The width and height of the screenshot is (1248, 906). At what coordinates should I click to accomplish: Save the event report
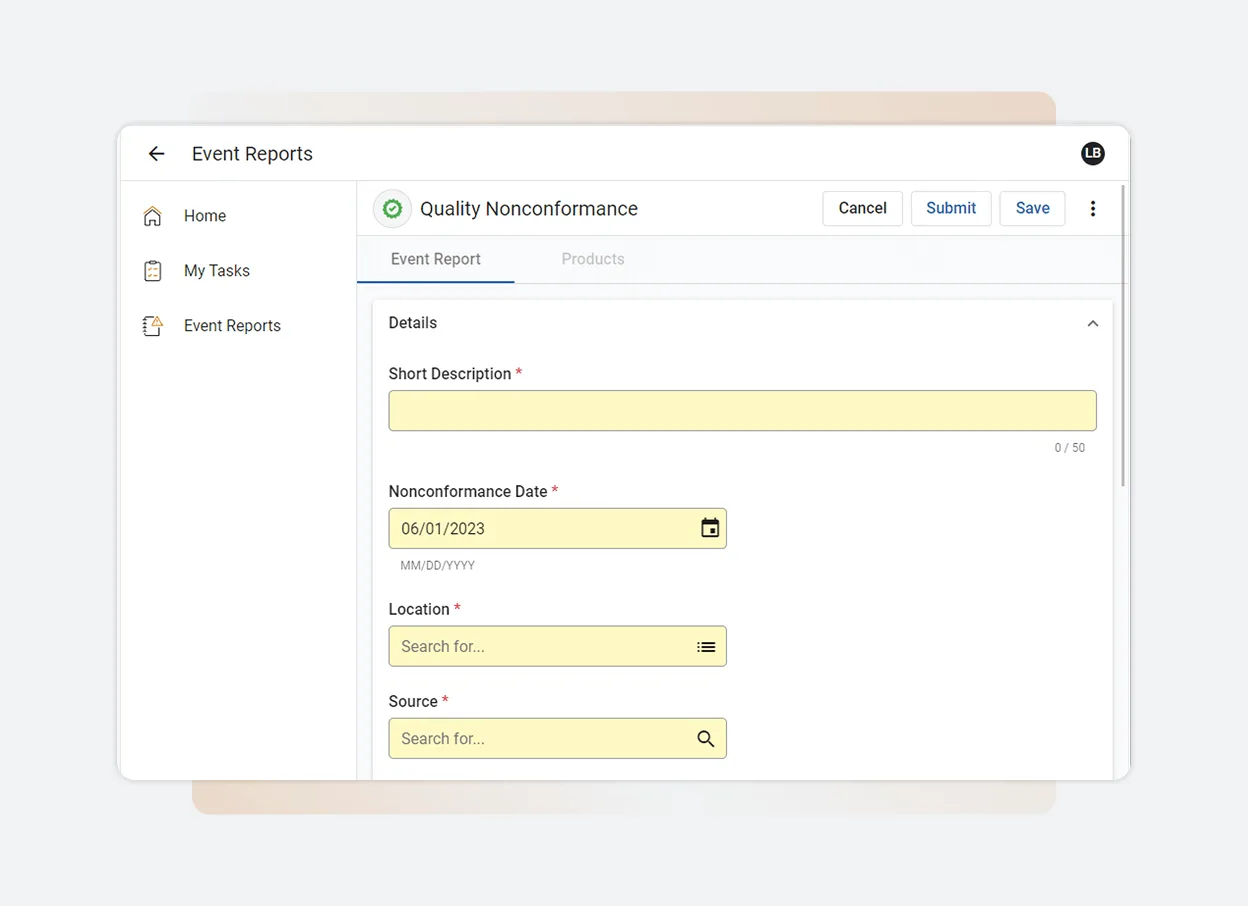1032,208
